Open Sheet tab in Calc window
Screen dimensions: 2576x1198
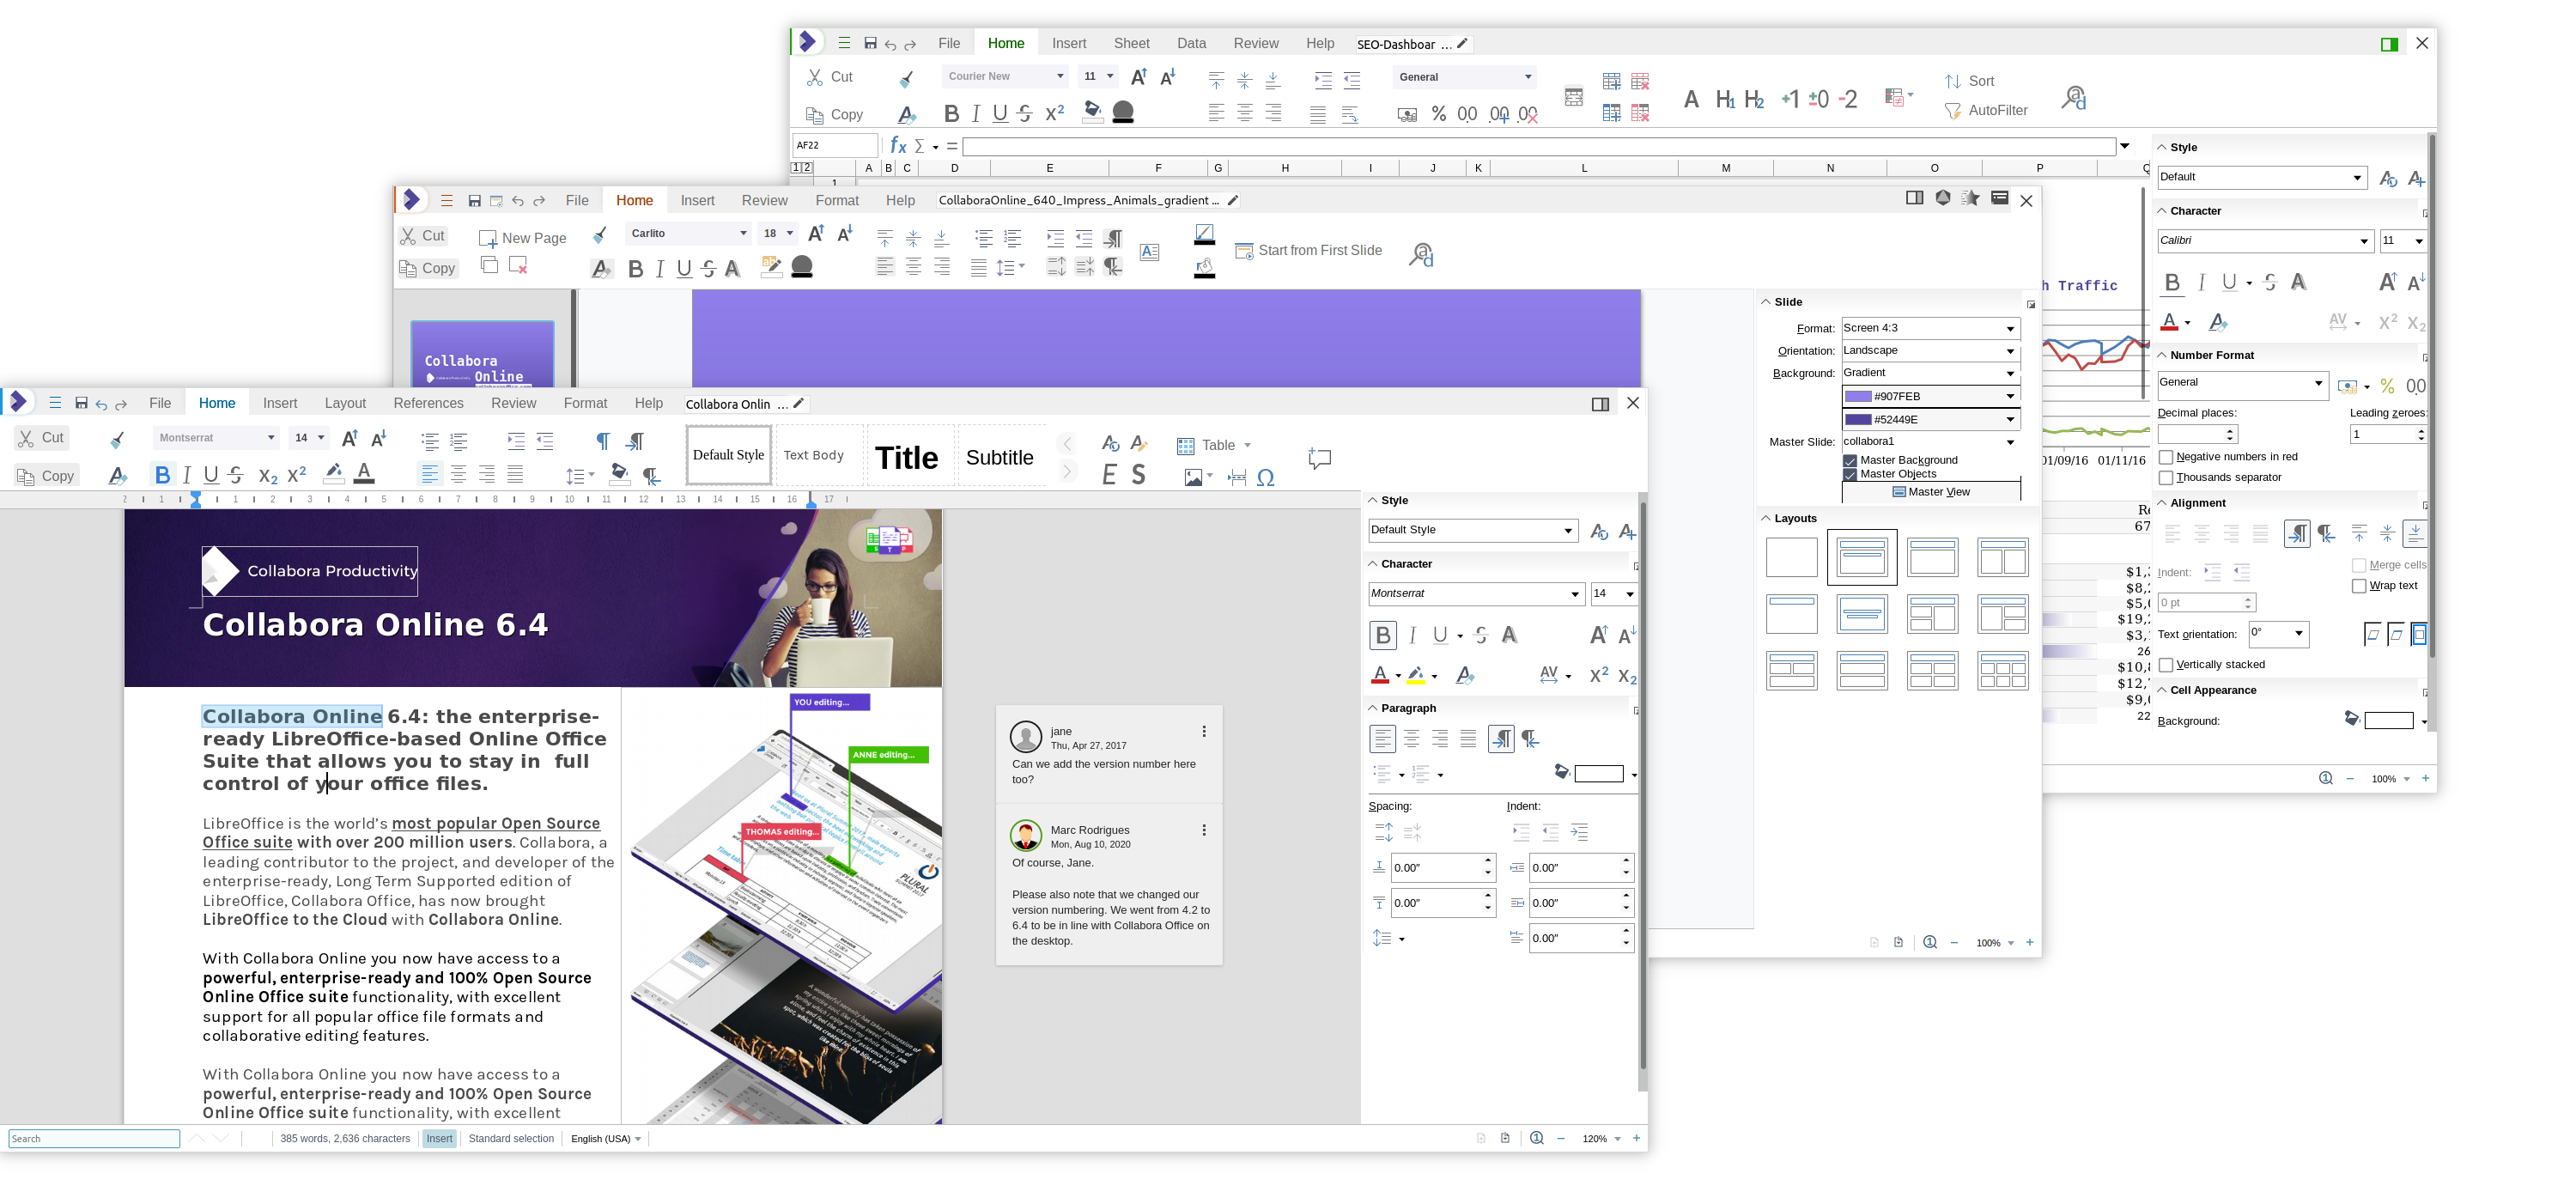[1131, 43]
